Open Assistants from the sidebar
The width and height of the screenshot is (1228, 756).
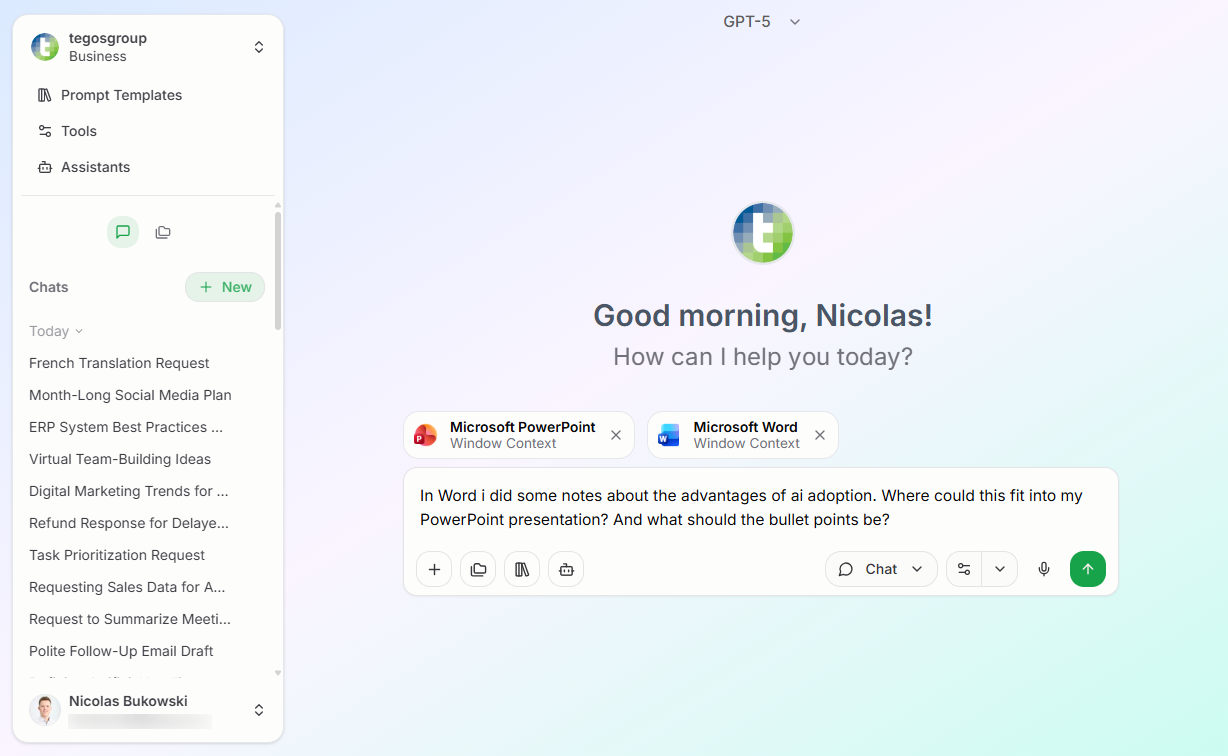[x=95, y=167]
